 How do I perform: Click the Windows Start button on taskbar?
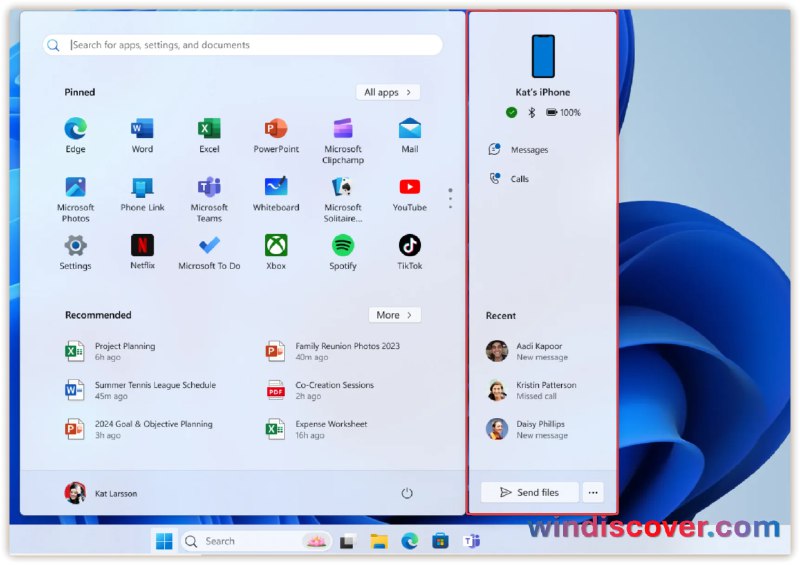point(164,541)
